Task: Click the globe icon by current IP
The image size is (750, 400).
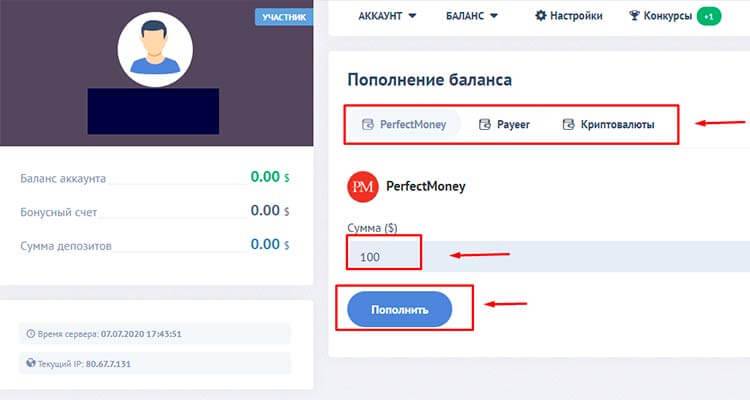Action: (31, 363)
